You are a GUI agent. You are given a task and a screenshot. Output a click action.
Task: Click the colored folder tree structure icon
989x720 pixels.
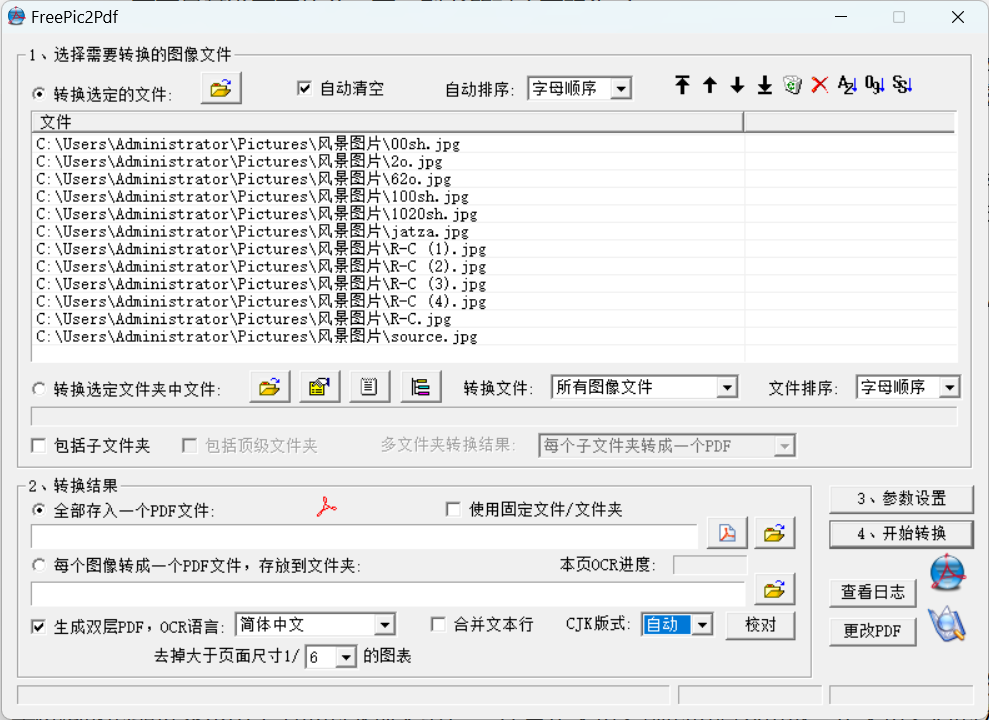(421, 387)
